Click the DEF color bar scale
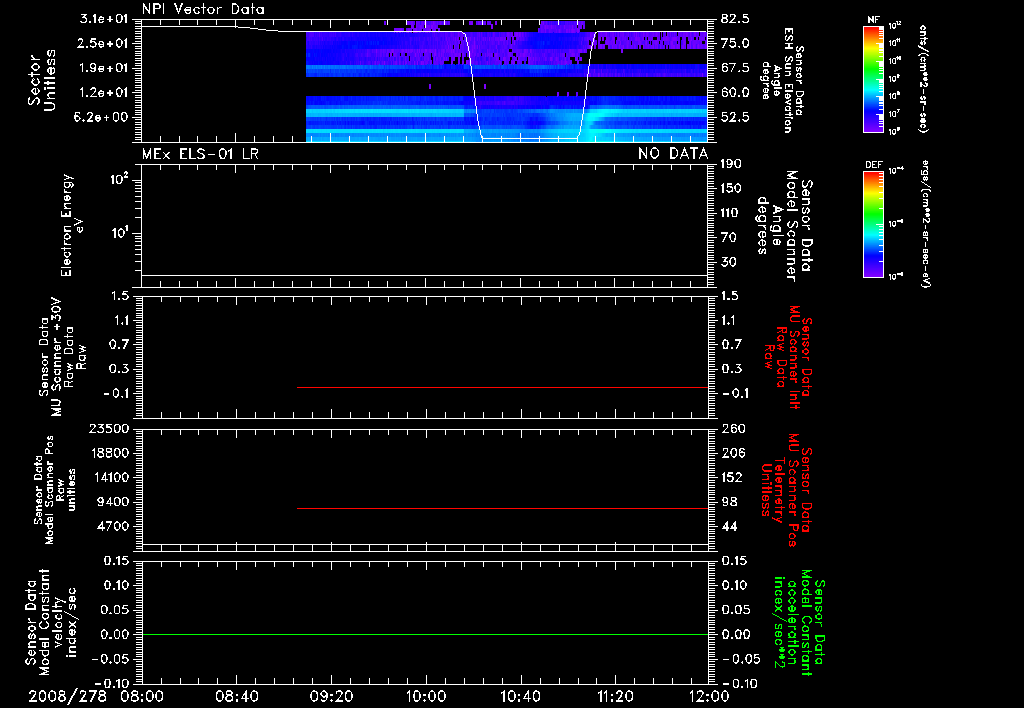The height and width of the screenshot is (708, 1024). pos(873,224)
